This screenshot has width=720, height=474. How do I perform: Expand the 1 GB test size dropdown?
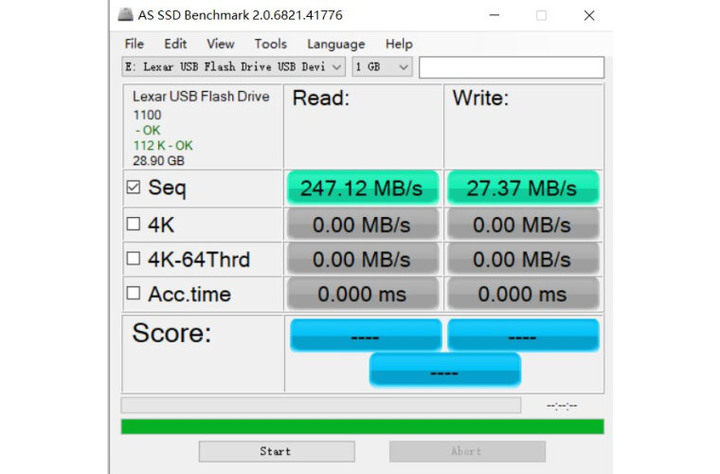382,67
